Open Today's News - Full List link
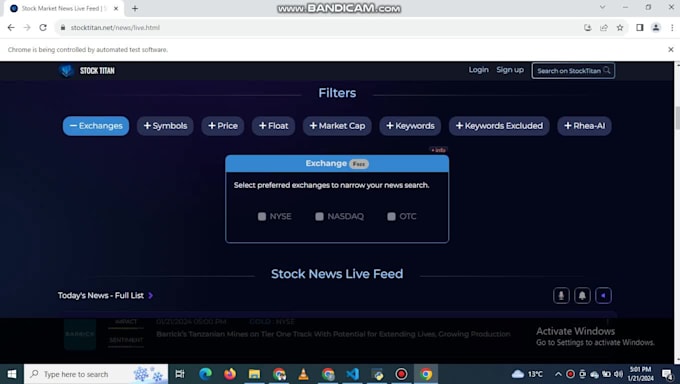The image size is (680, 384). [105, 295]
